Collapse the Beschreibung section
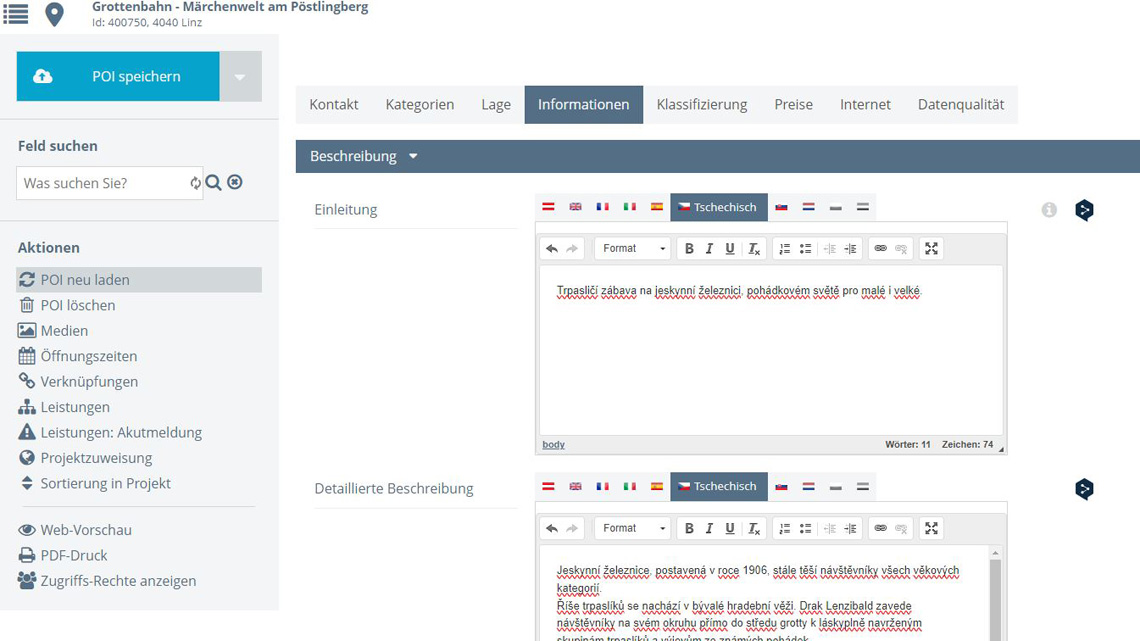Image resolution: width=1140 pixels, height=641 pixels. (x=413, y=156)
